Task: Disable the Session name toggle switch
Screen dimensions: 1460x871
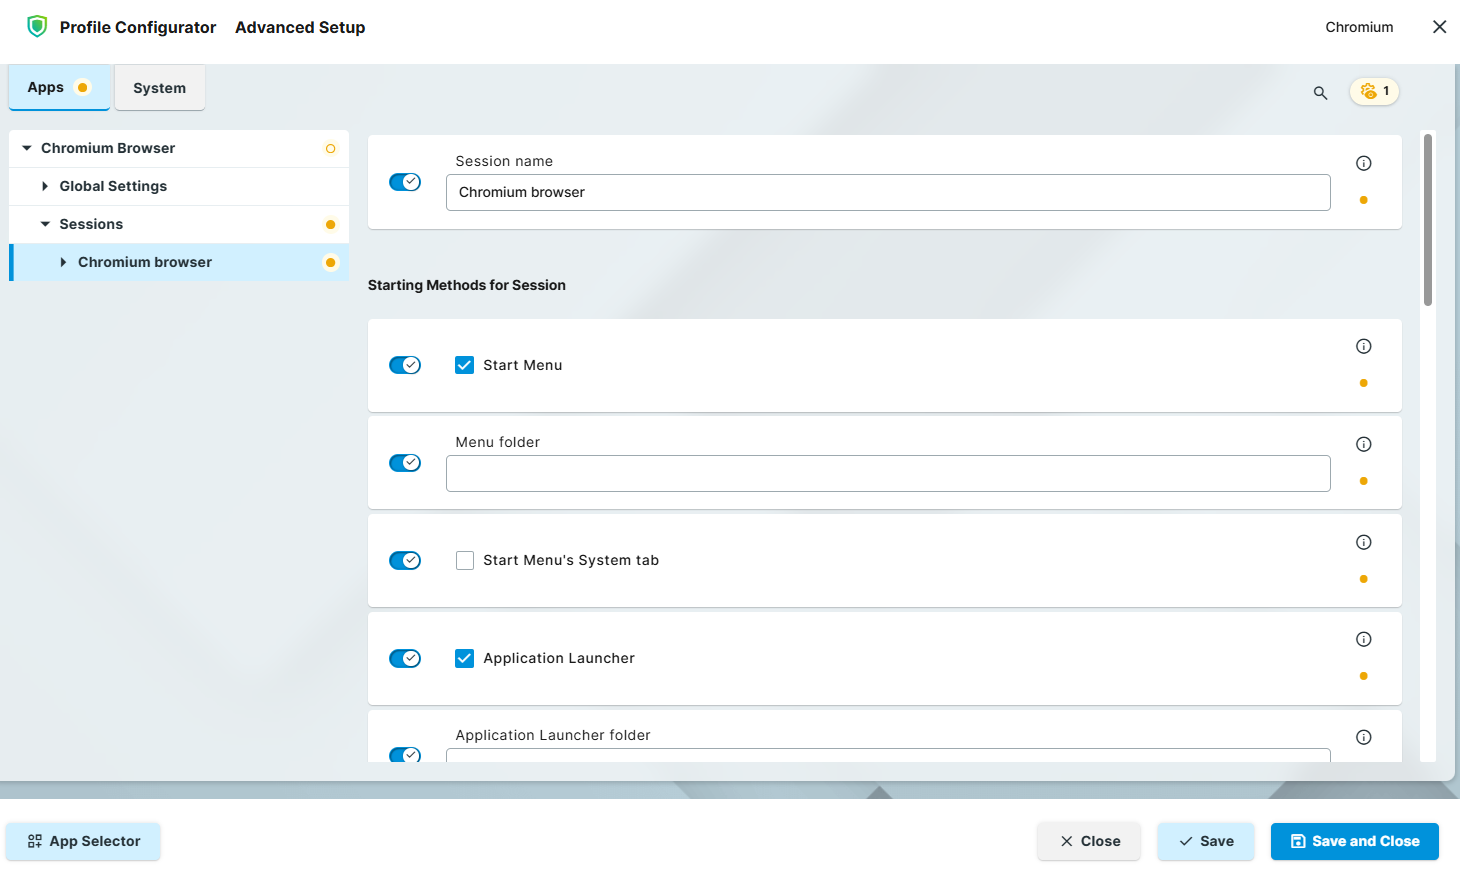Action: pos(405,182)
